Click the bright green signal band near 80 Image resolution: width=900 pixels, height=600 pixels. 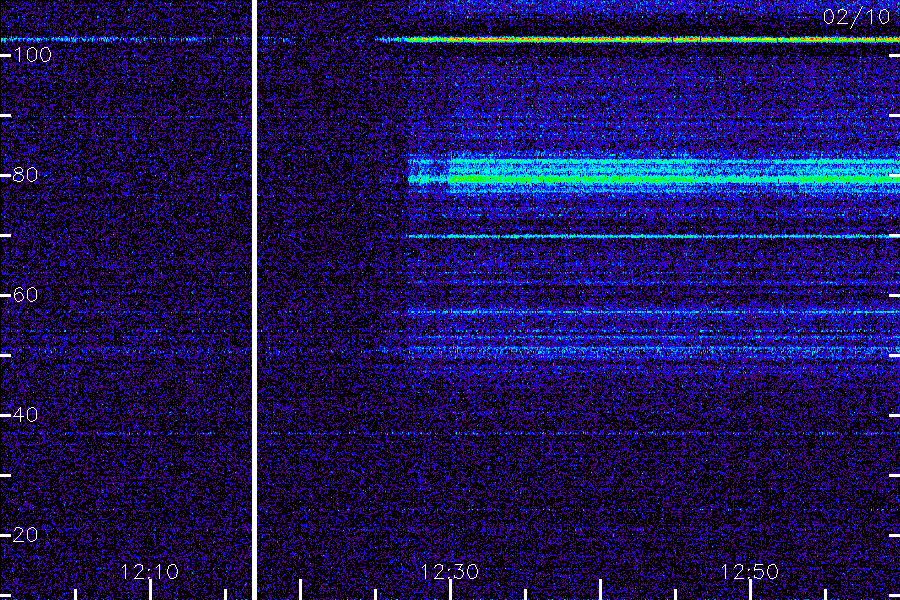pyautogui.click(x=654, y=179)
